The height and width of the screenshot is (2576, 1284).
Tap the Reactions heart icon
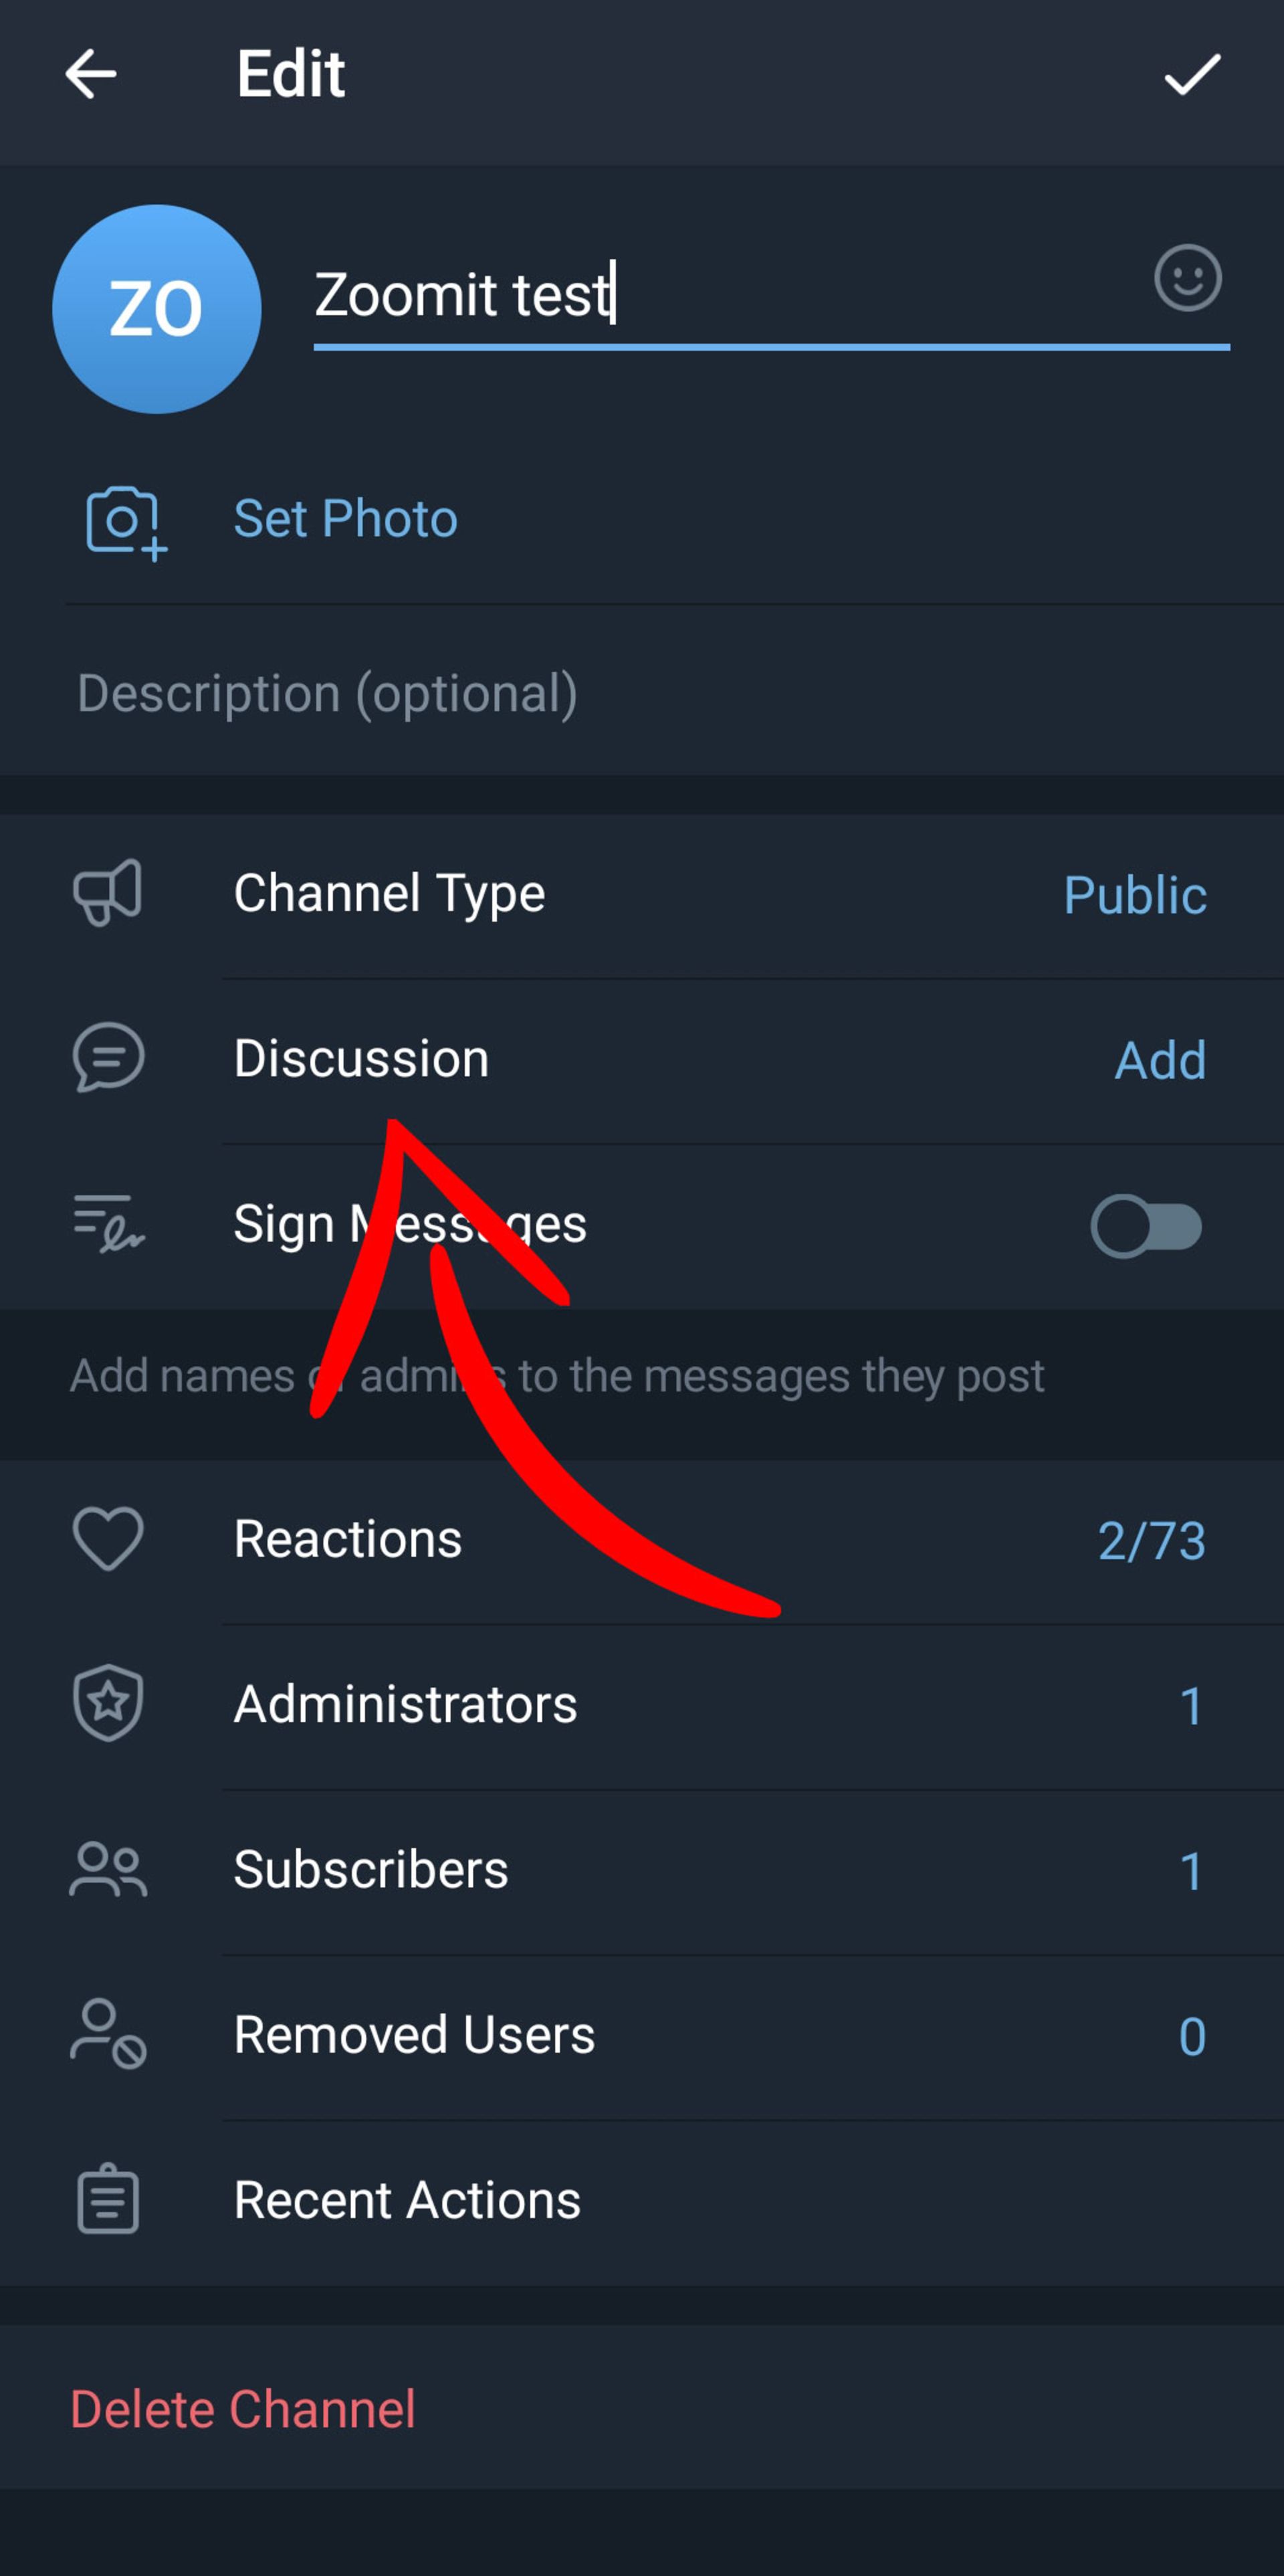pyautogui.click(x=108, y=1538)
